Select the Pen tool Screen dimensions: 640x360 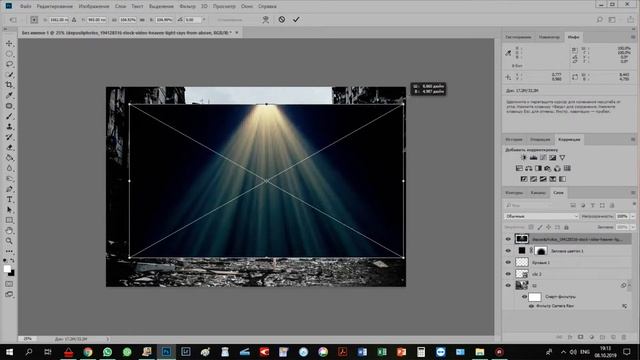coord(9,189)
